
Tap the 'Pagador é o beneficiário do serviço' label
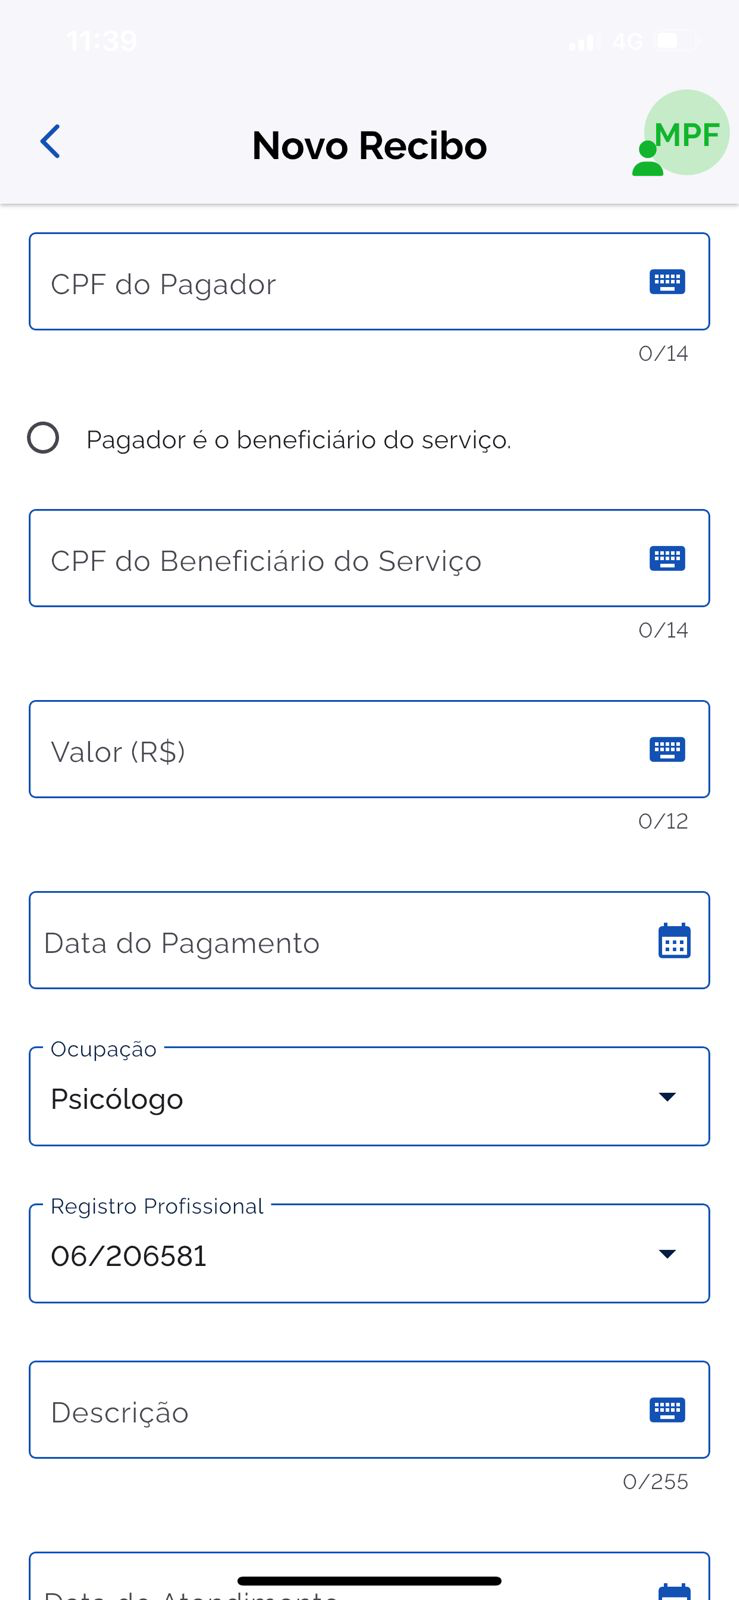coord(298,440)
